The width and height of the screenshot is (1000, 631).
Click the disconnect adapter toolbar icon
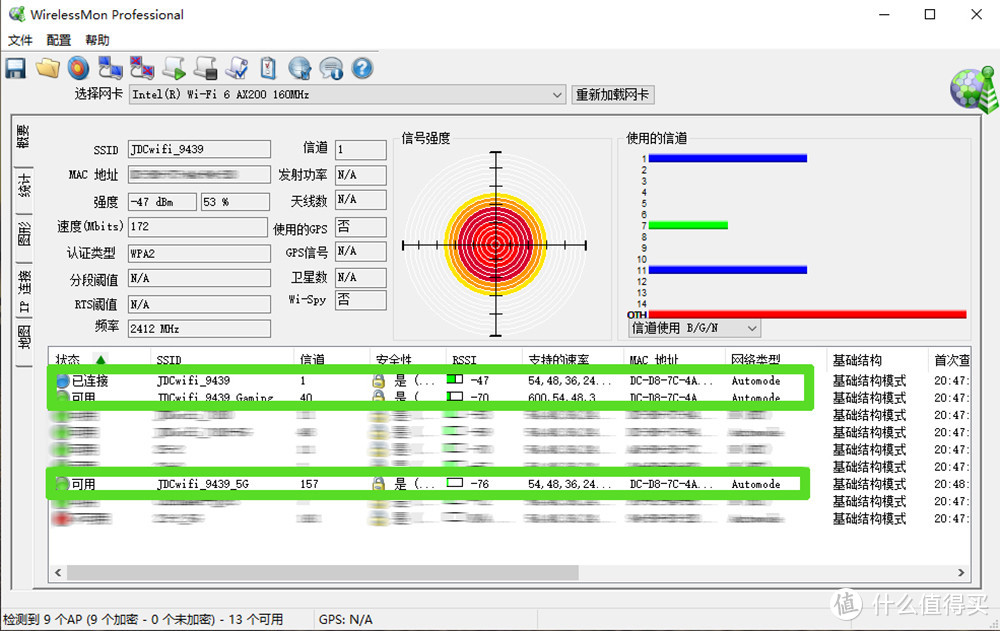[142, 67]
